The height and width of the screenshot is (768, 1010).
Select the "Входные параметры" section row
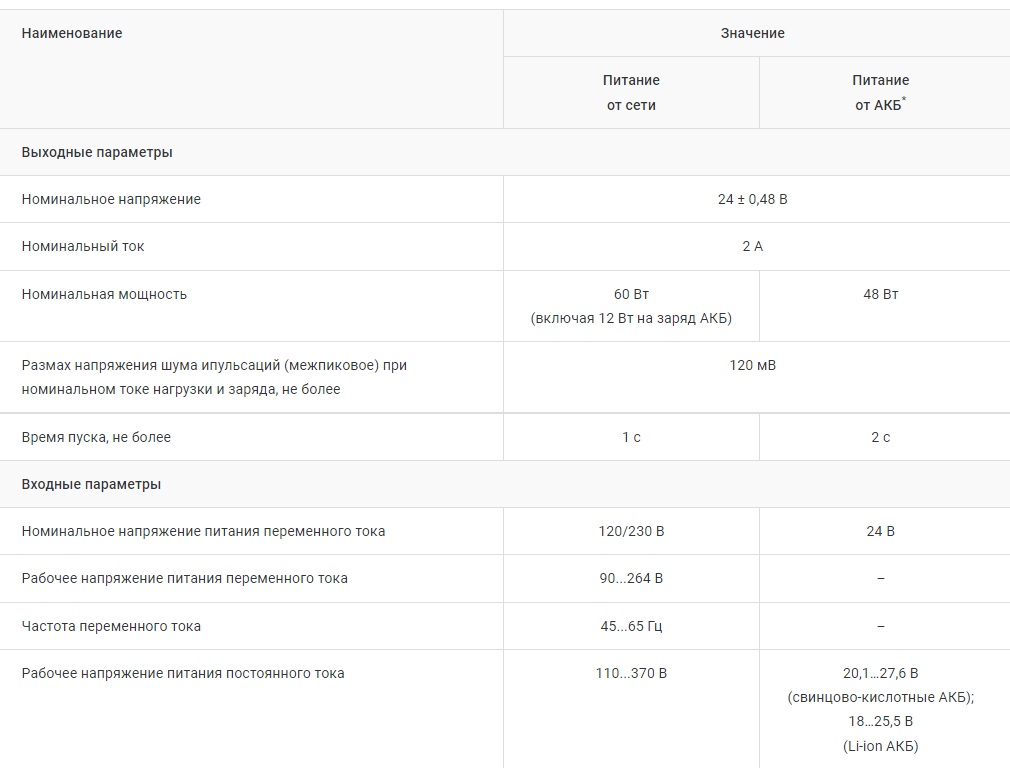(91, 484)
